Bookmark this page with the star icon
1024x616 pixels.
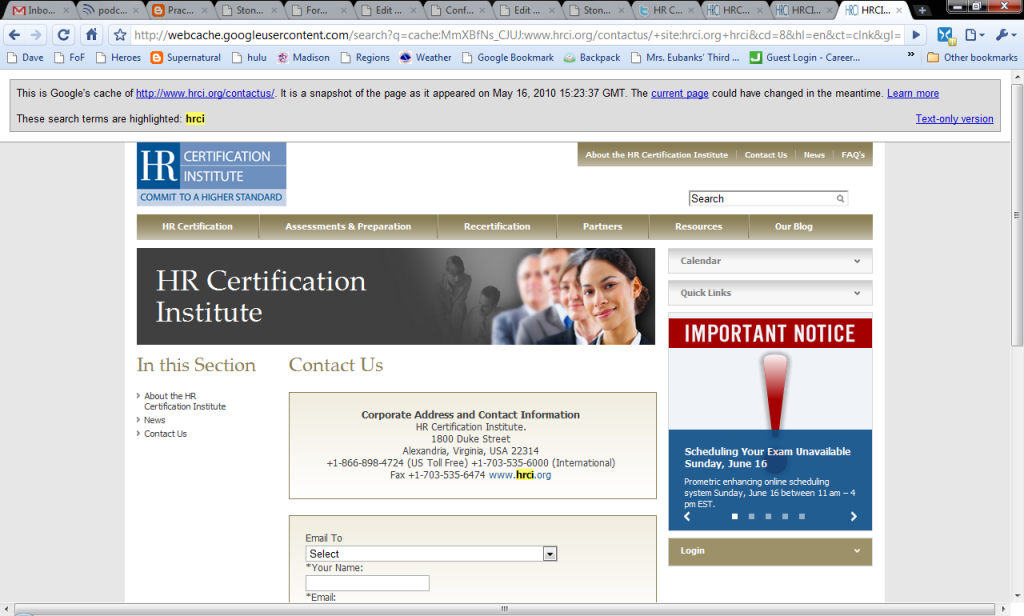(120, 35)
